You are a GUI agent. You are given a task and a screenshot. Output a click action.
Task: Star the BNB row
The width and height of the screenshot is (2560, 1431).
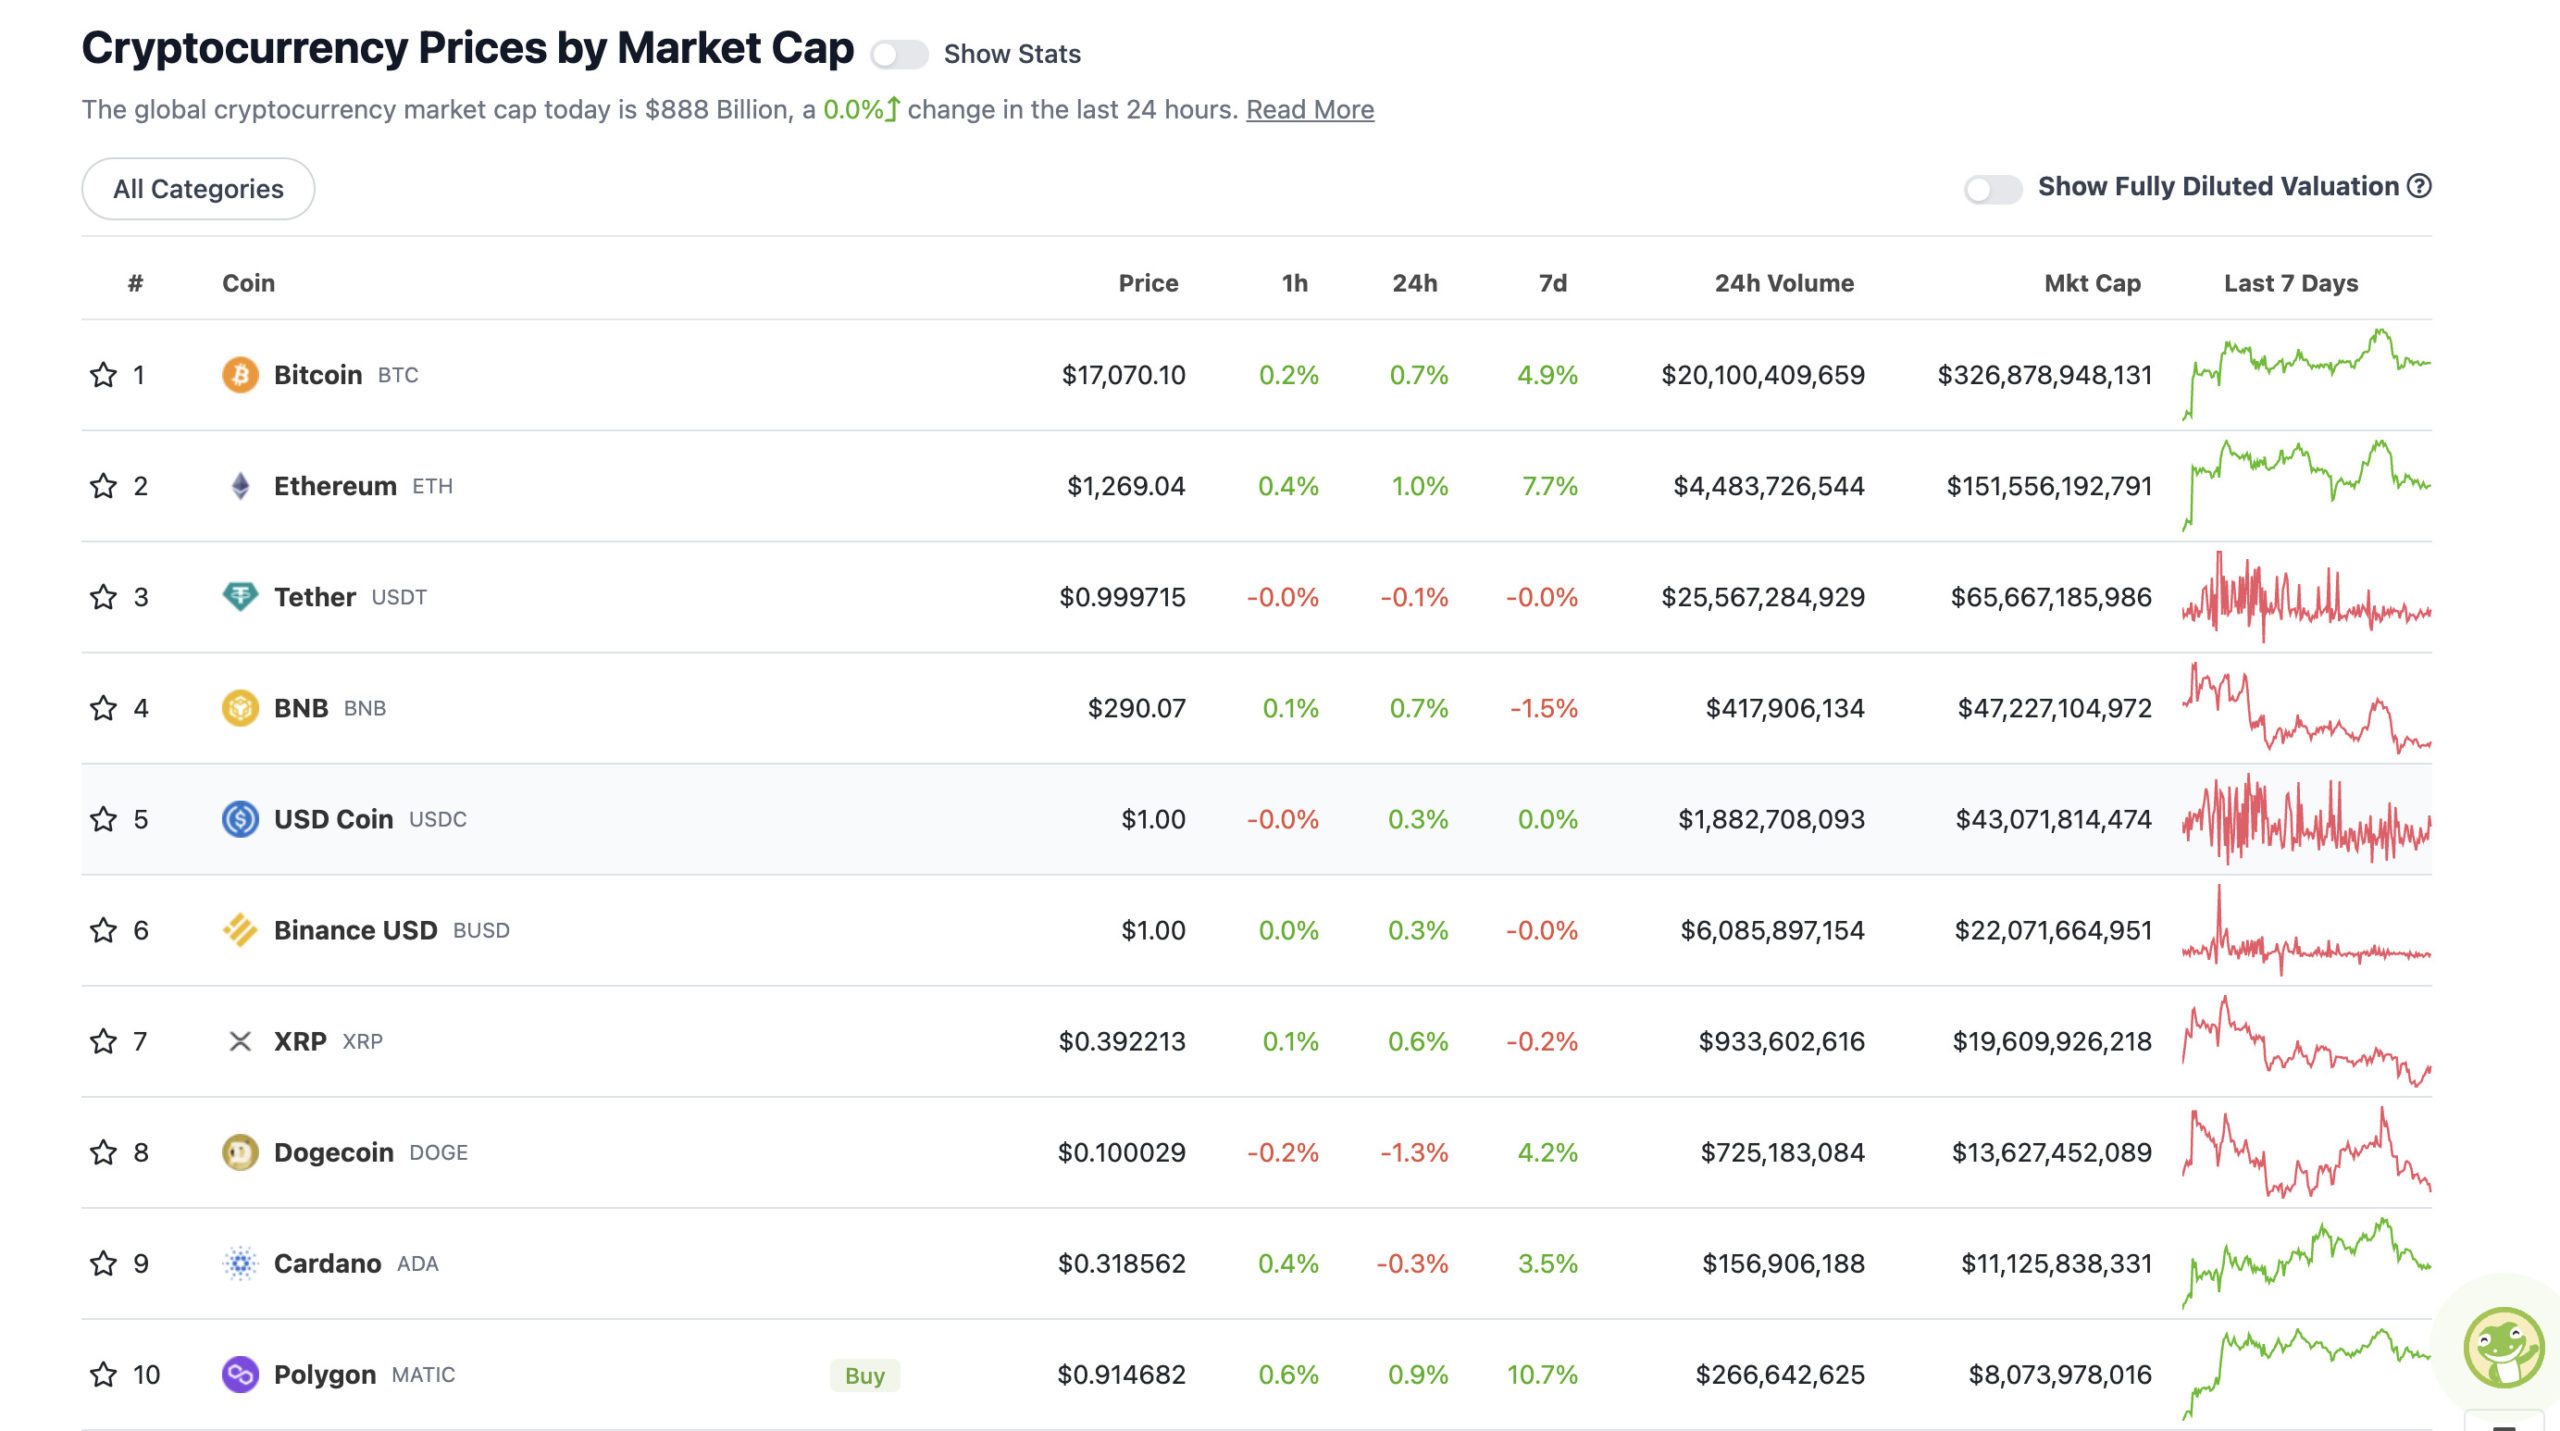click(103, 708)
